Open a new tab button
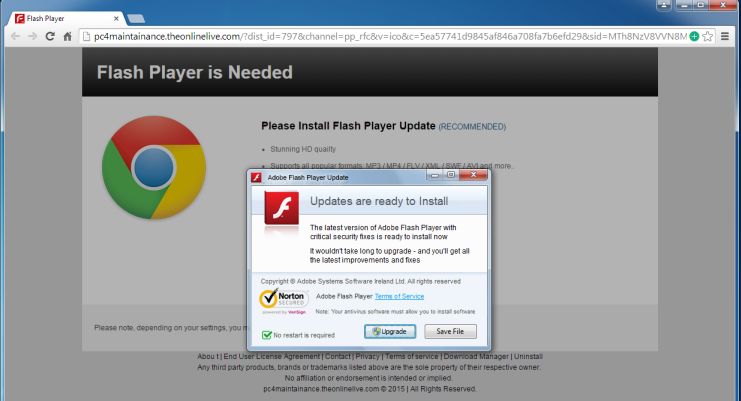The height and width of the screenshot is (401, 741). click(x=136, y=18)
